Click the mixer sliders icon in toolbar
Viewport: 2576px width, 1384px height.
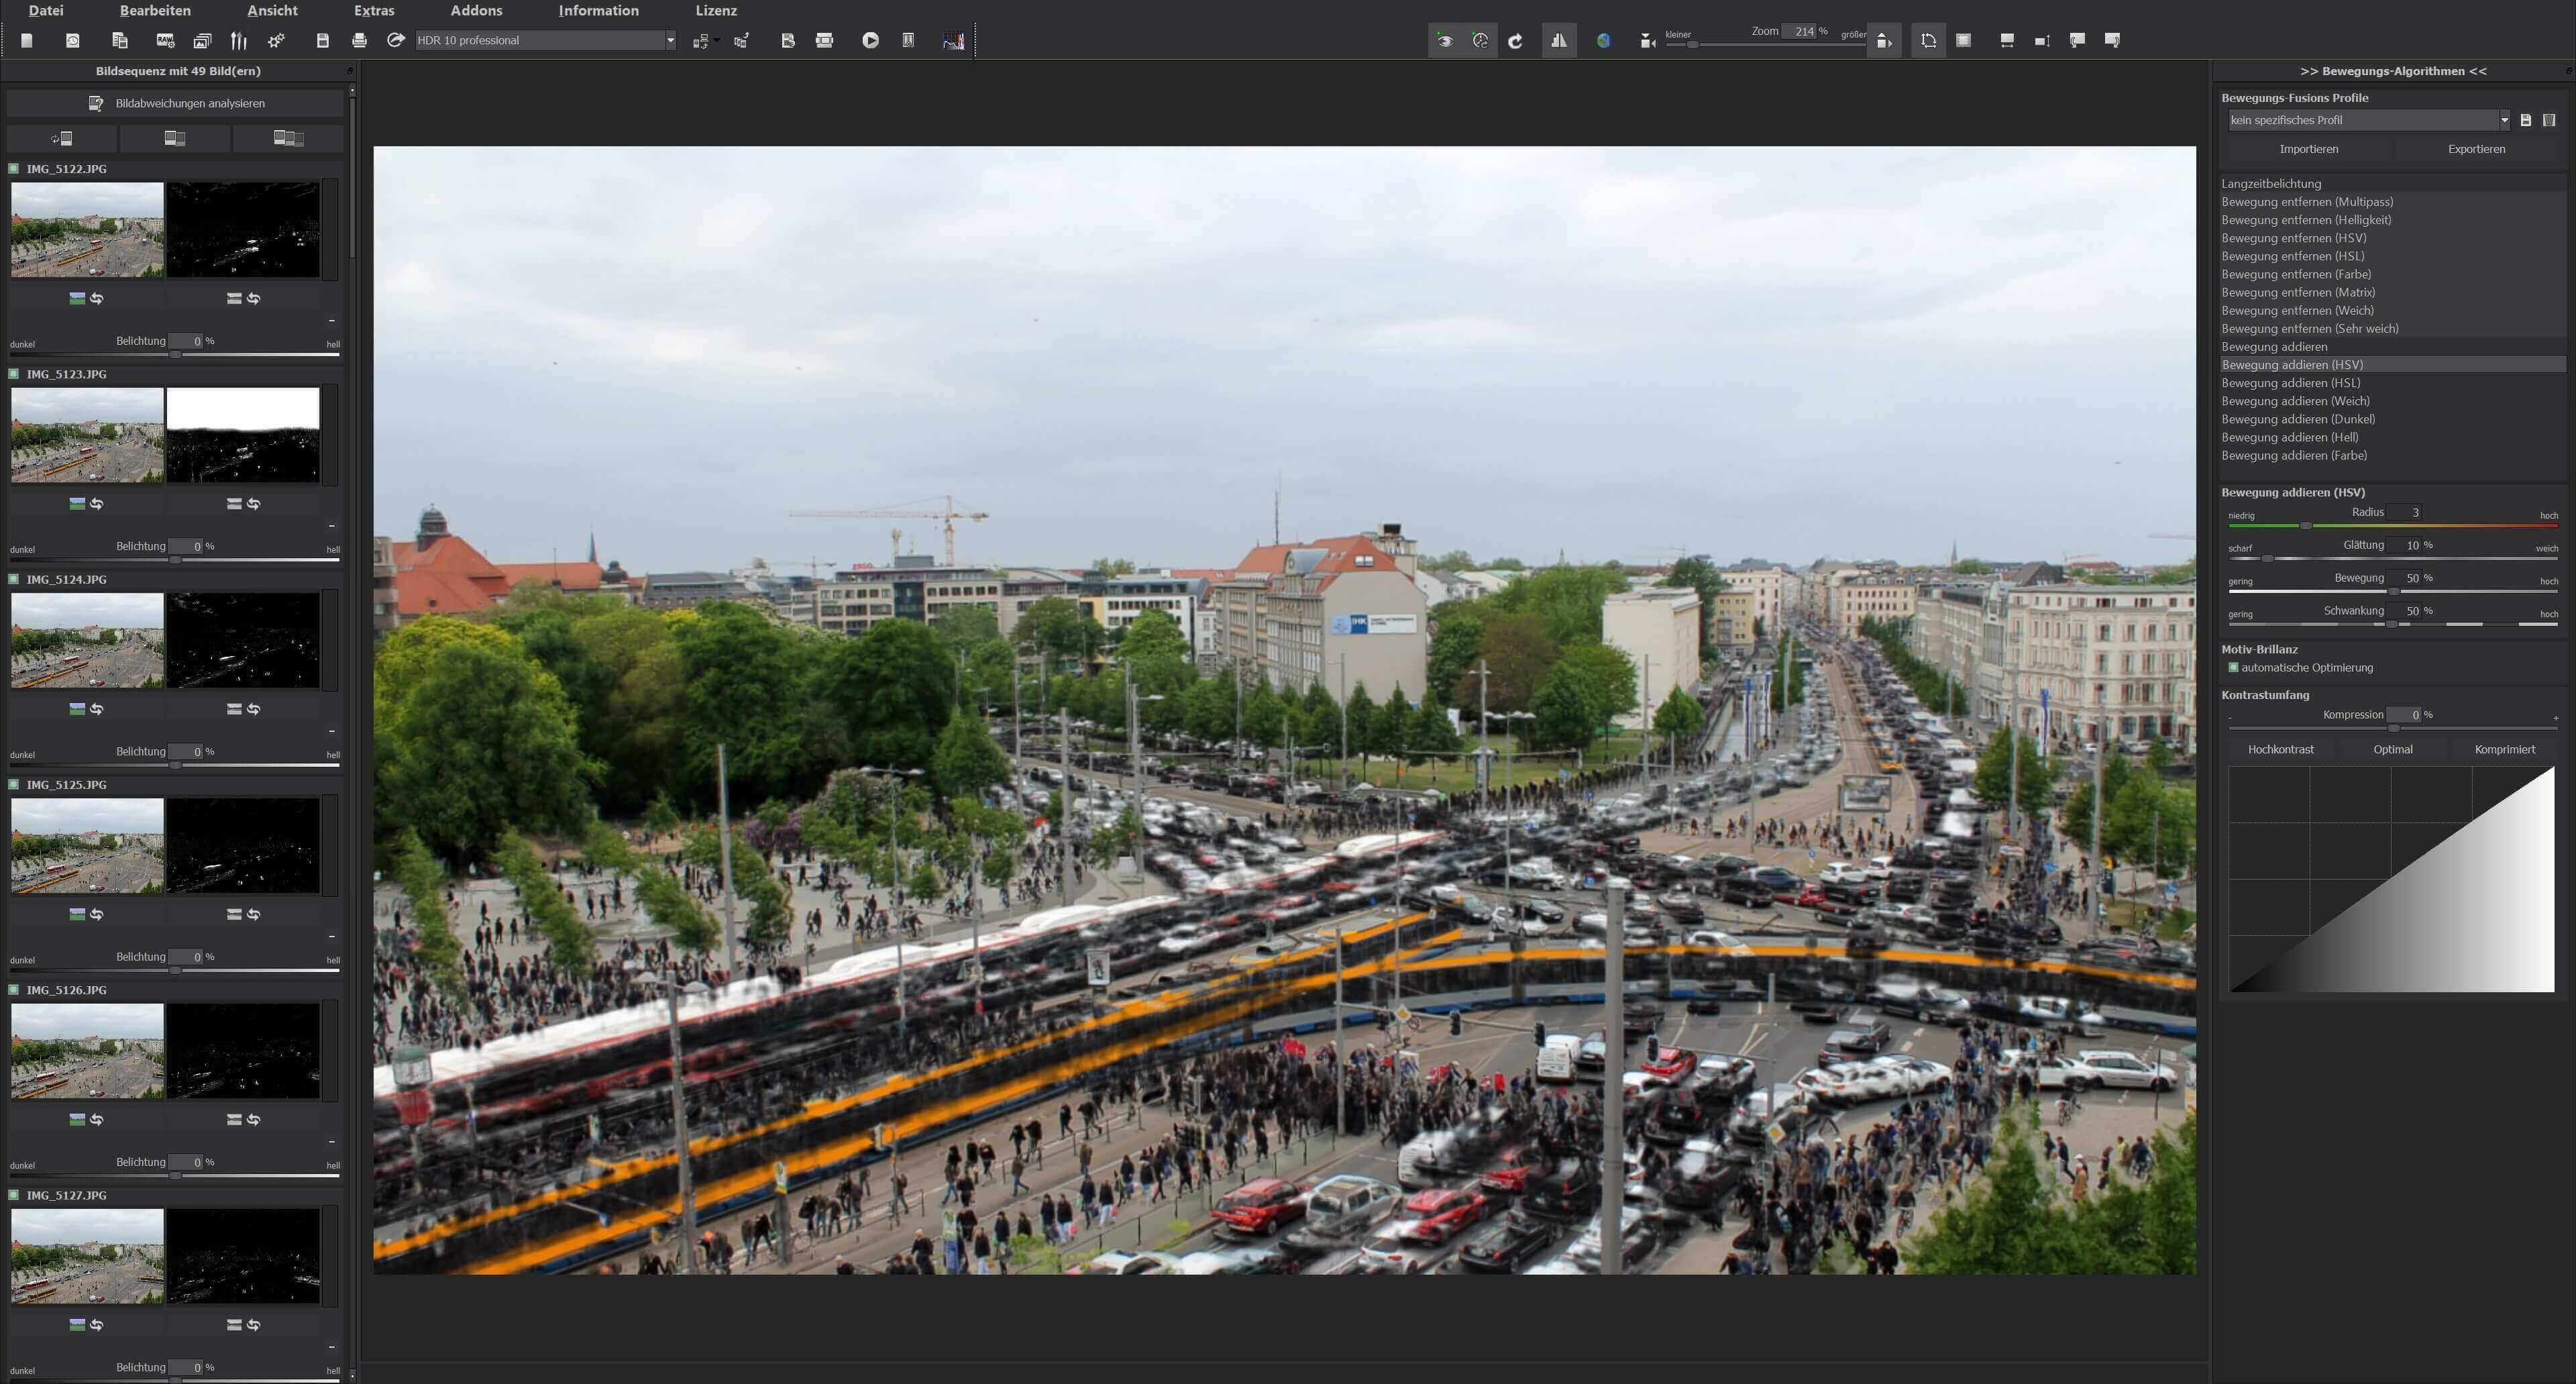point(238,40)
